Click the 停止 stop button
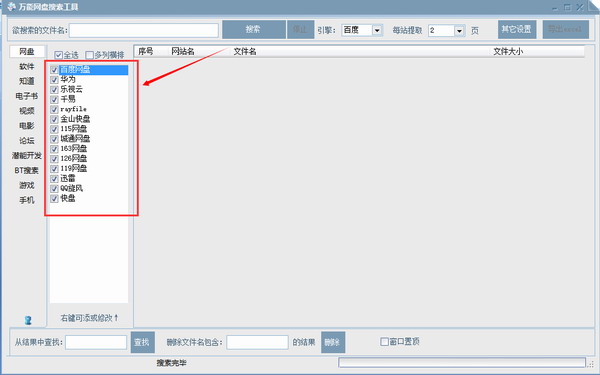Image resolution: width=600 pixels, height=375 pixels. point(300,29)
